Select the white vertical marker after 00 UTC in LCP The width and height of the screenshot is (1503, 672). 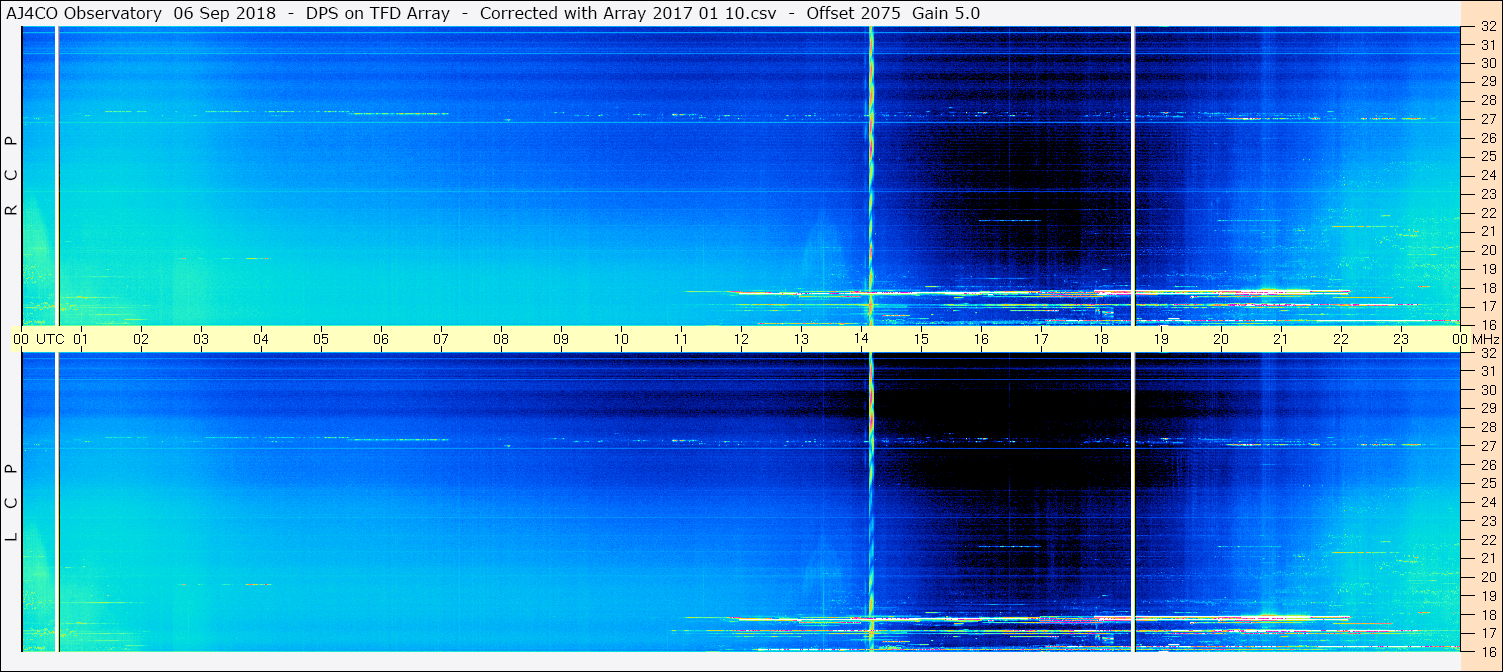pyautogui.click(x=57, y=502)
